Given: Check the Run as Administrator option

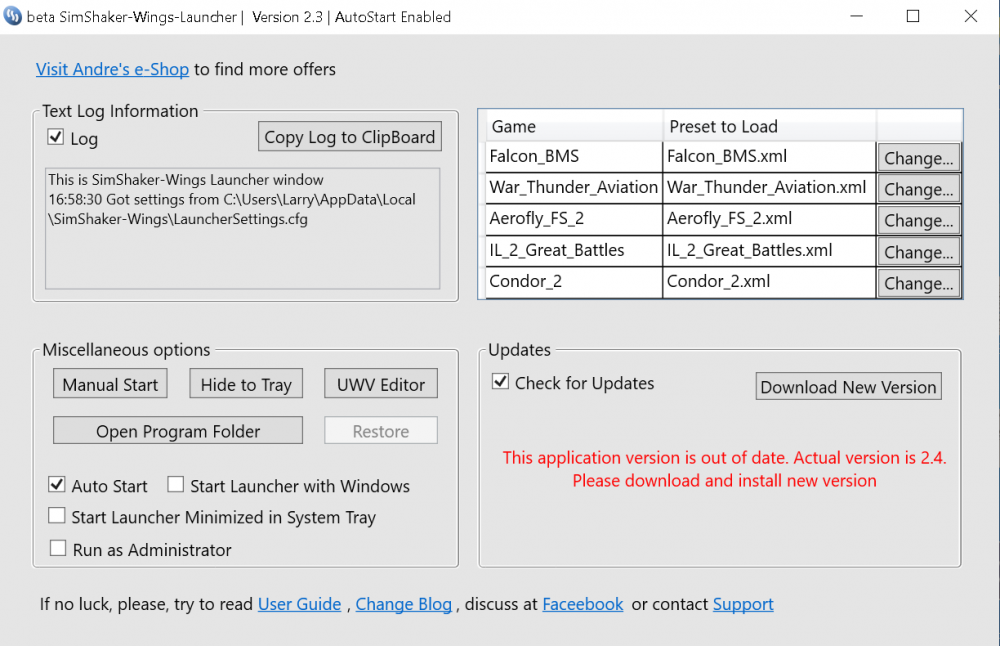Looking at the screenshot, I should [57, 549].
